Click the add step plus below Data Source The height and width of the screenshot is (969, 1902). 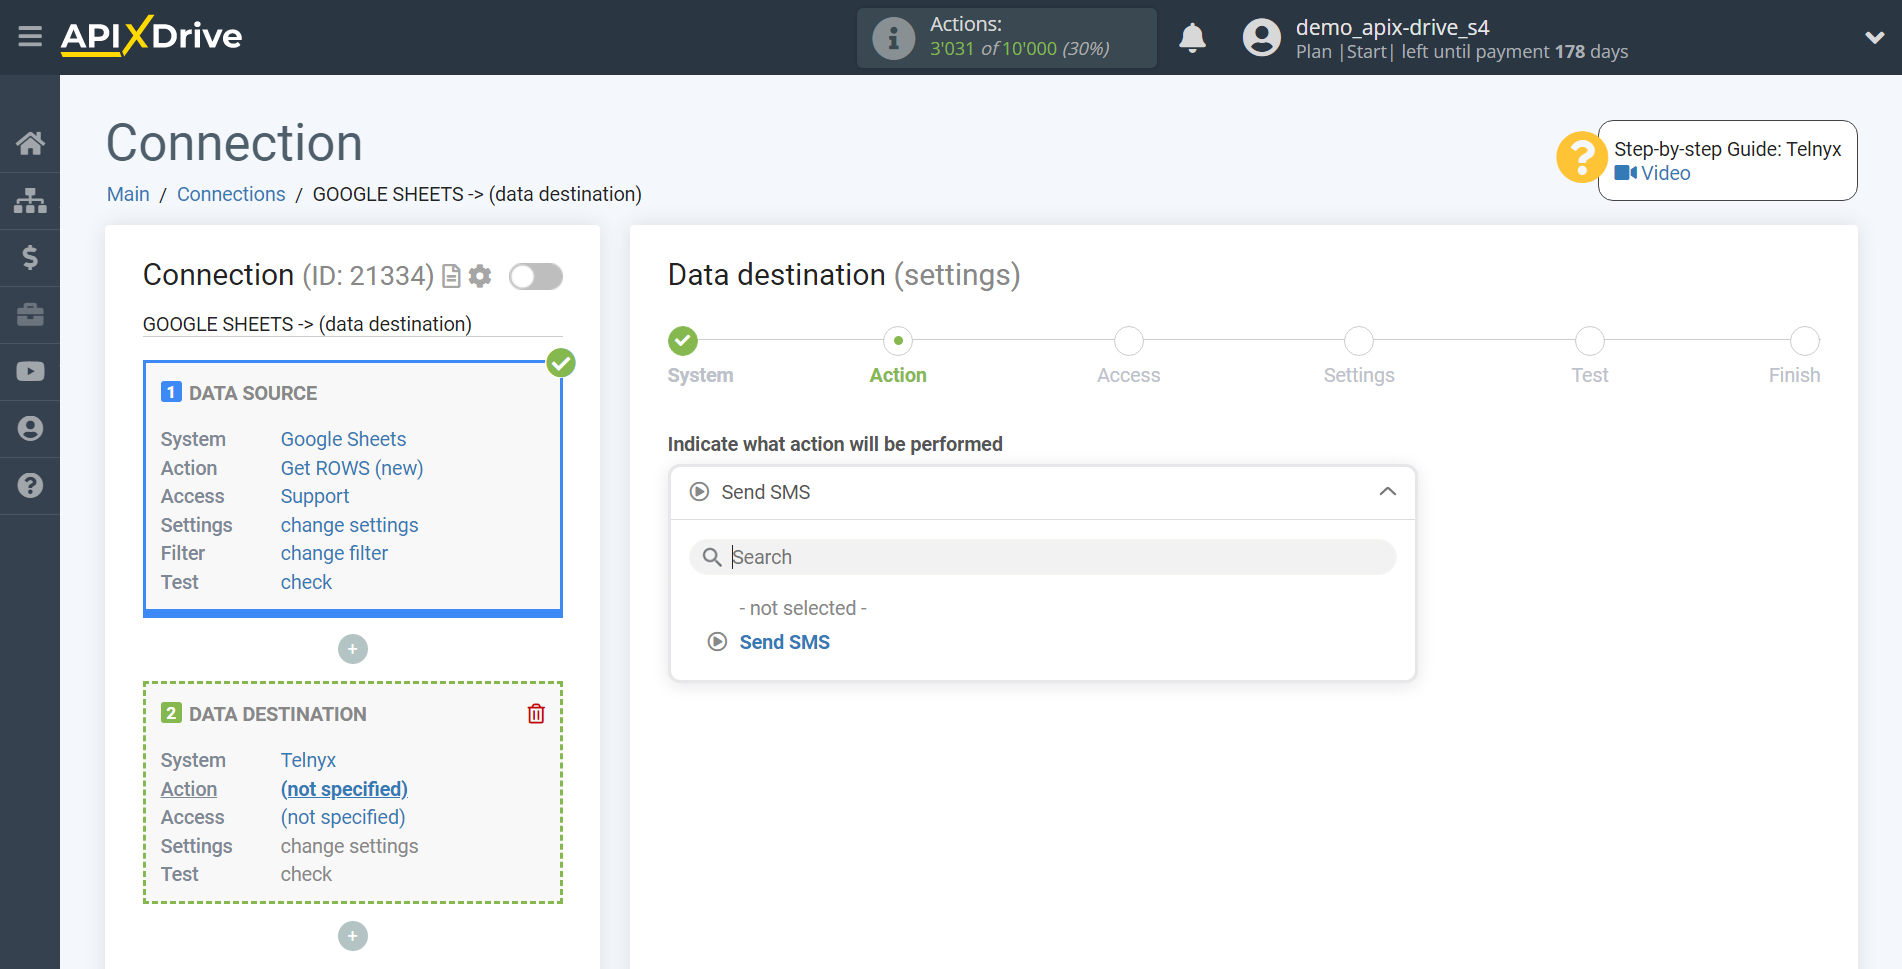353,649
